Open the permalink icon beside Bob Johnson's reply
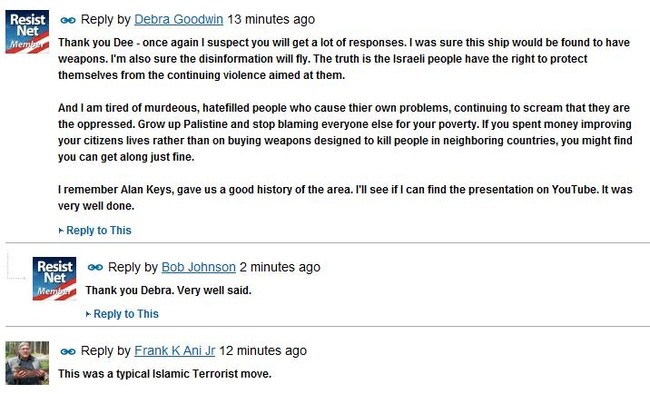 [x=95, y=268]
